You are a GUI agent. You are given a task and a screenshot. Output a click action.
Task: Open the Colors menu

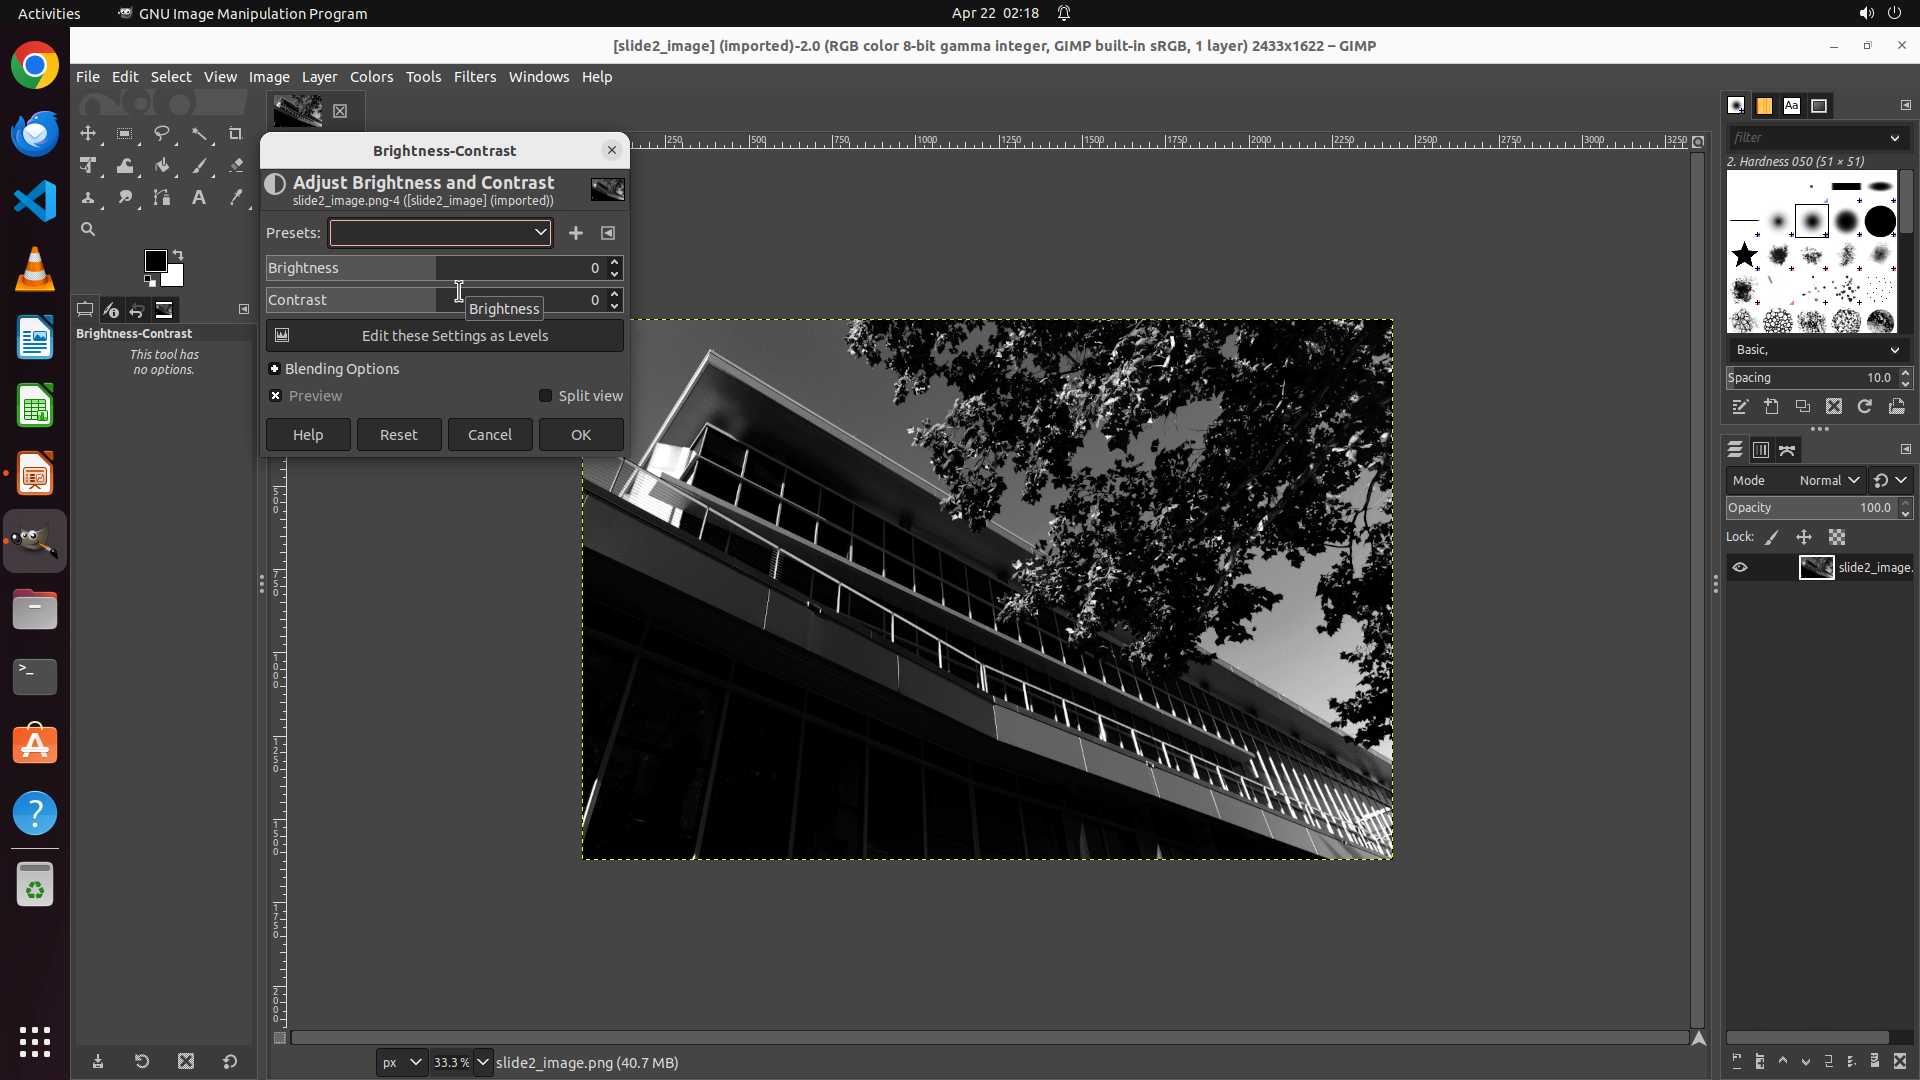[x=371, y=77]
